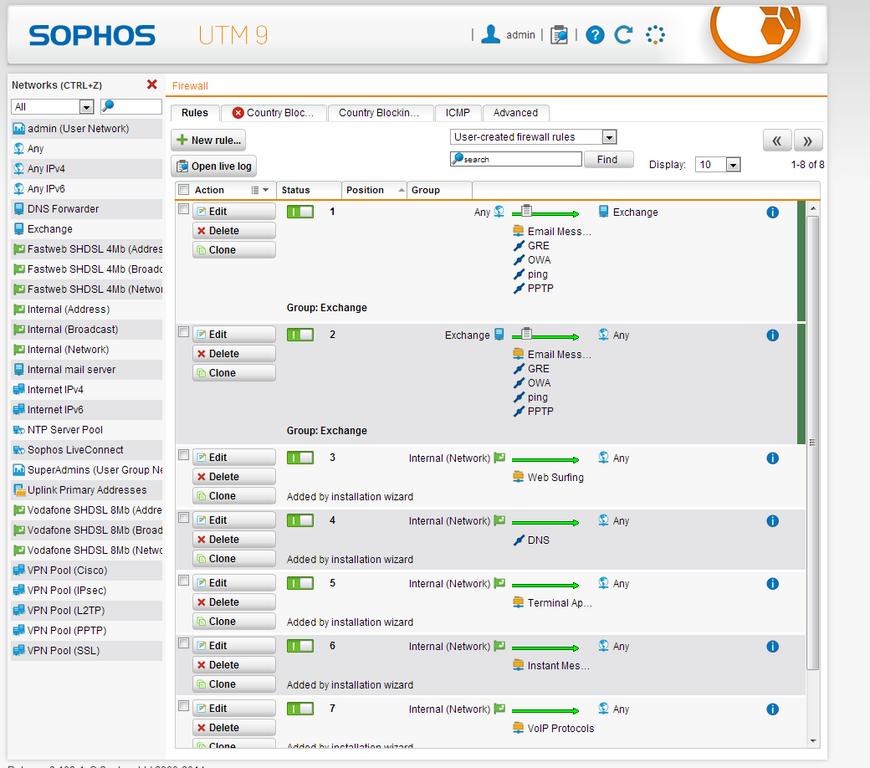Click the scrollbar down arrow in rules list

click(813, 741)
